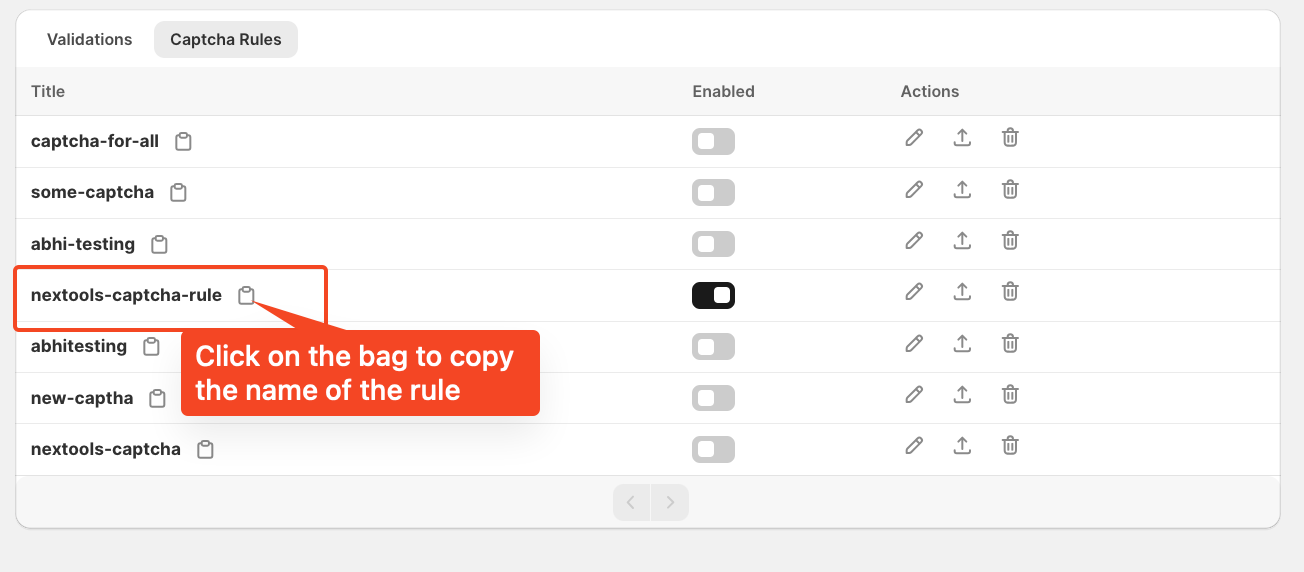Switch to the Validations tab

point(90,40)
